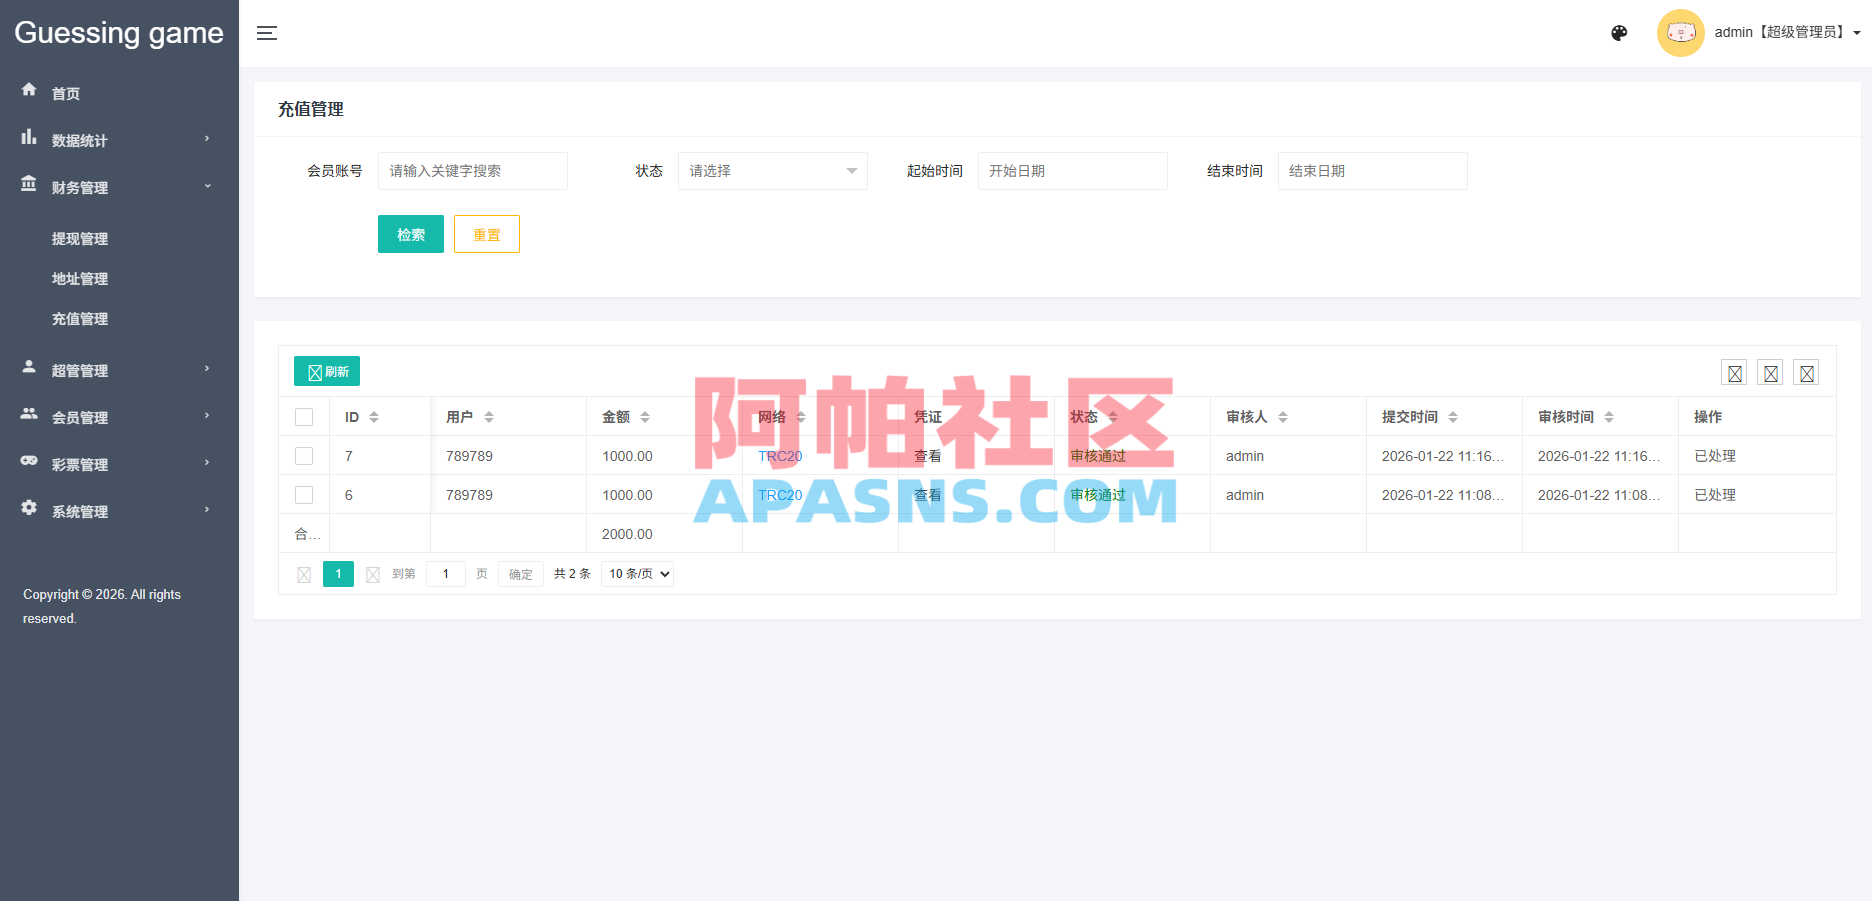Click chevron arrow next to 系统管理
The height and width of the screenshot is (901, 1872).
(x=207, y=510)
